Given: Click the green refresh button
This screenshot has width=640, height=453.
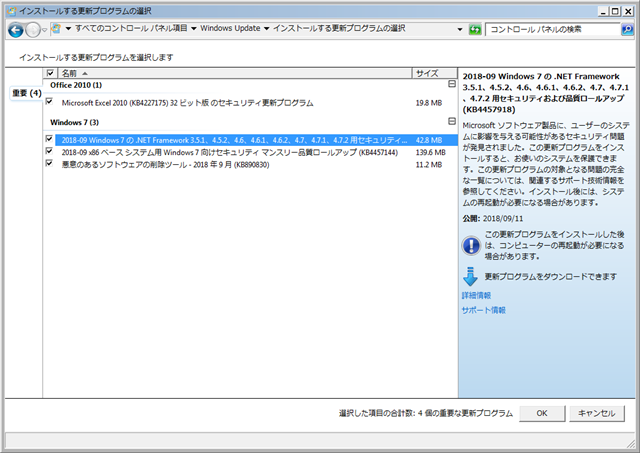Looking at the screenshot, I should click(475, 29).
